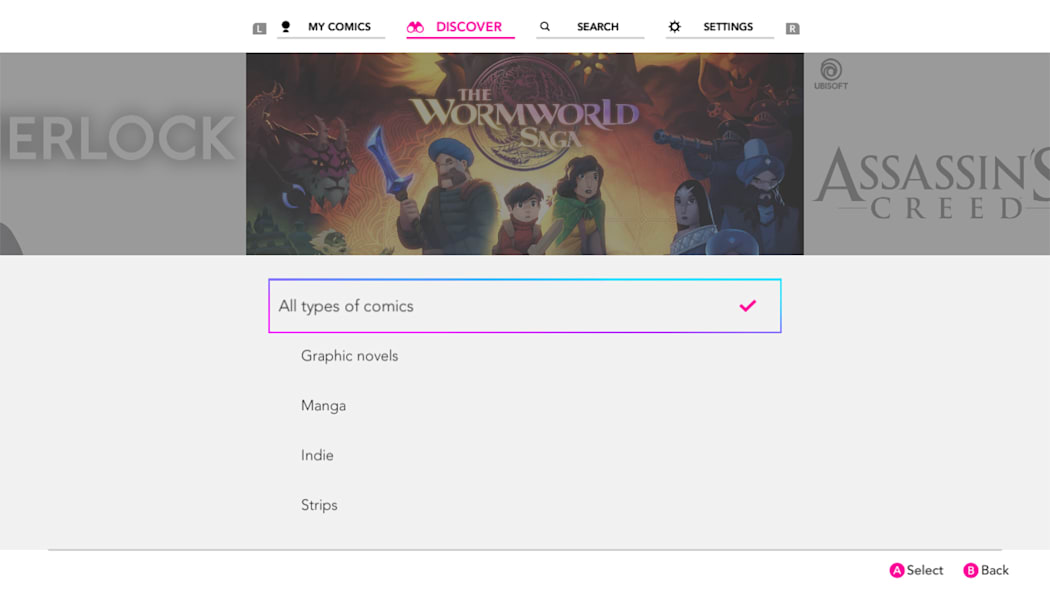This screenshot has height=591, width=1050.
Task: Click the Select button label
Action: (925, 570)
